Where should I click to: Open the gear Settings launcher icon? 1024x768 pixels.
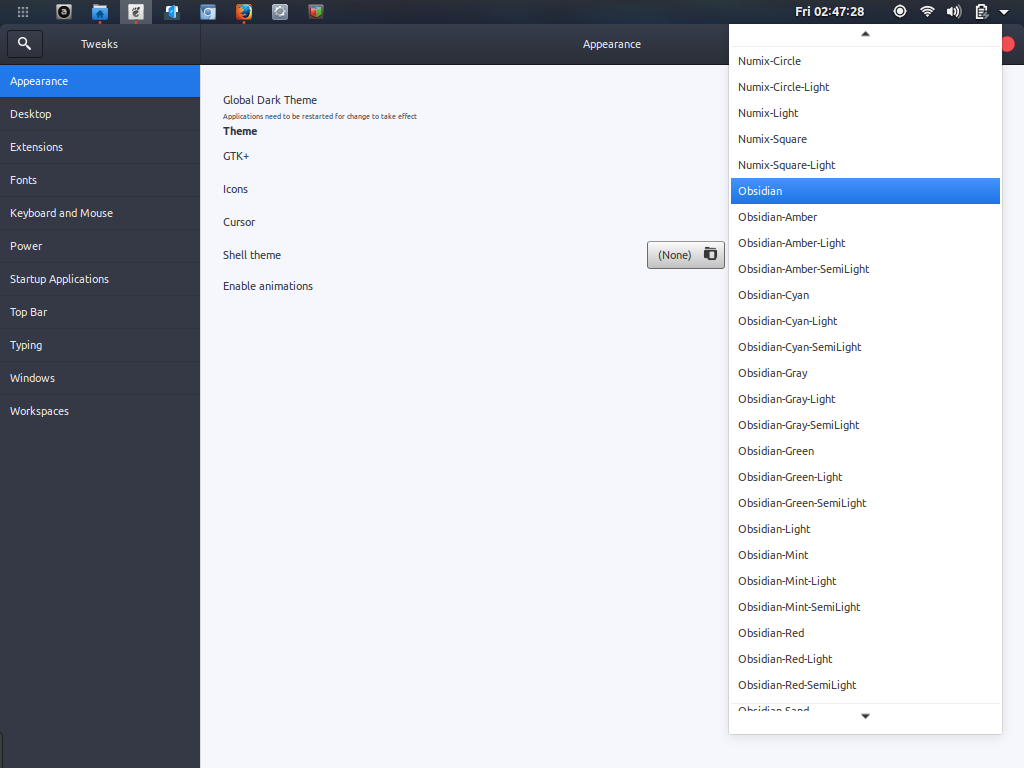(280, 12)
